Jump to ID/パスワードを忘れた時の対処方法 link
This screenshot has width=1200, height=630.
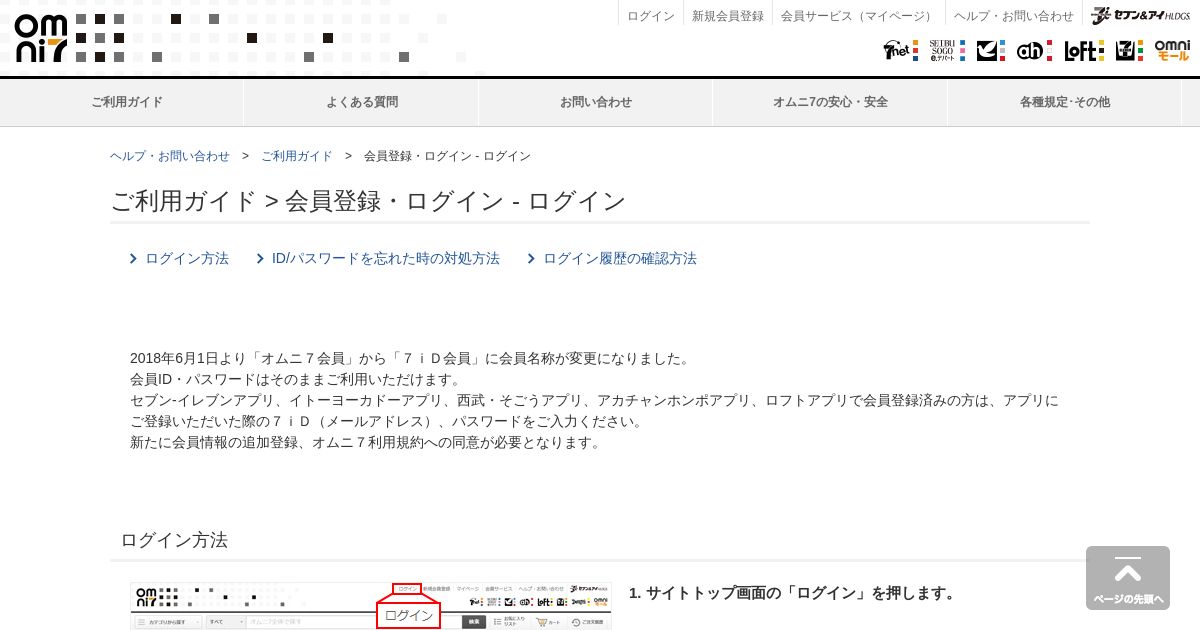tap(386, 258)
